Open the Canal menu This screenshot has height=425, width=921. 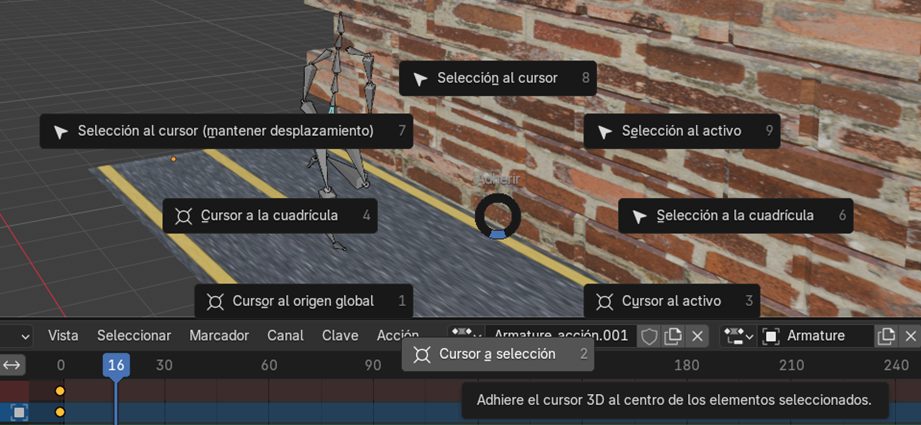(x=285, y=336)
